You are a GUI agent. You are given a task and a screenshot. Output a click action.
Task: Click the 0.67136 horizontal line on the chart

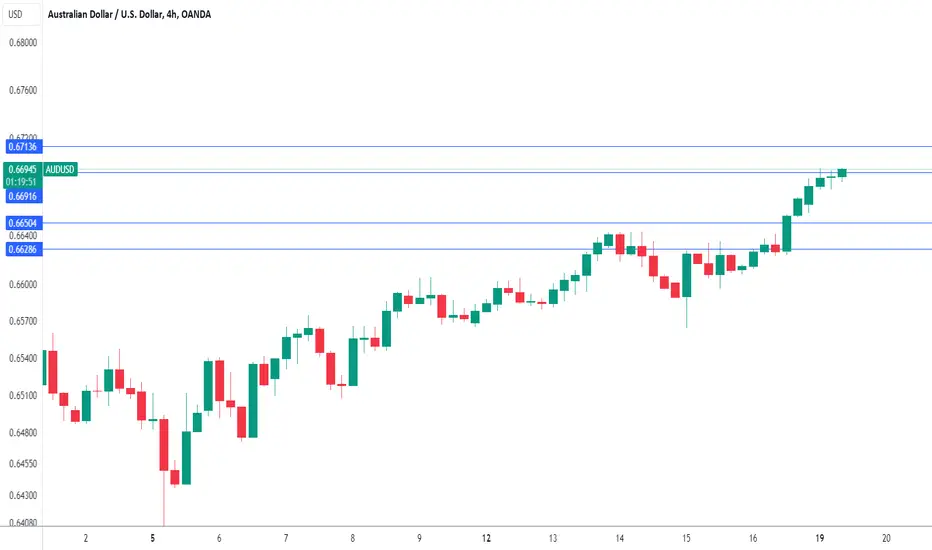click(487, 146)
